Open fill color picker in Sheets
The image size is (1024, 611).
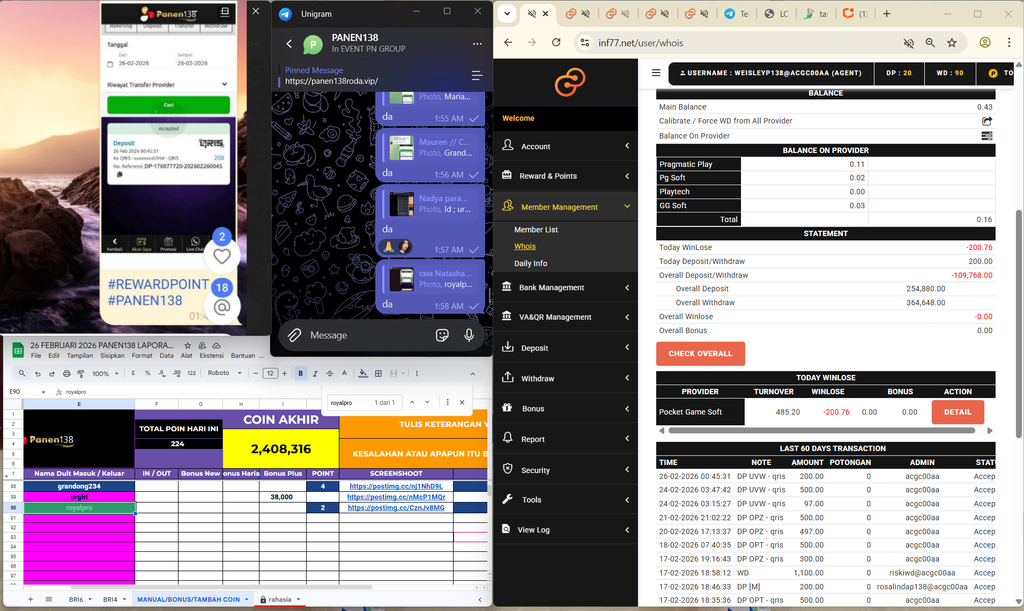(363, 373)
